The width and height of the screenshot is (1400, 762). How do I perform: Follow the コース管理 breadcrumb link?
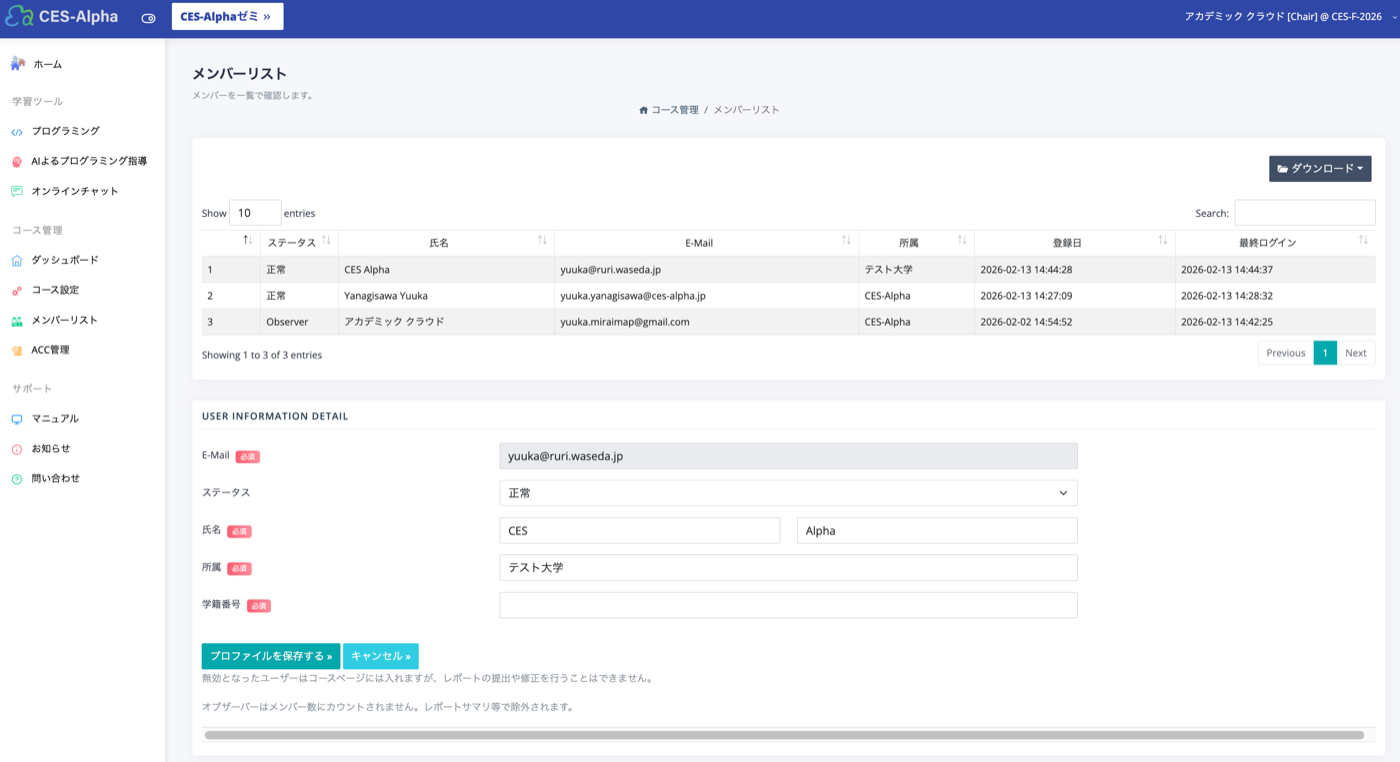(x=675, y=110)
